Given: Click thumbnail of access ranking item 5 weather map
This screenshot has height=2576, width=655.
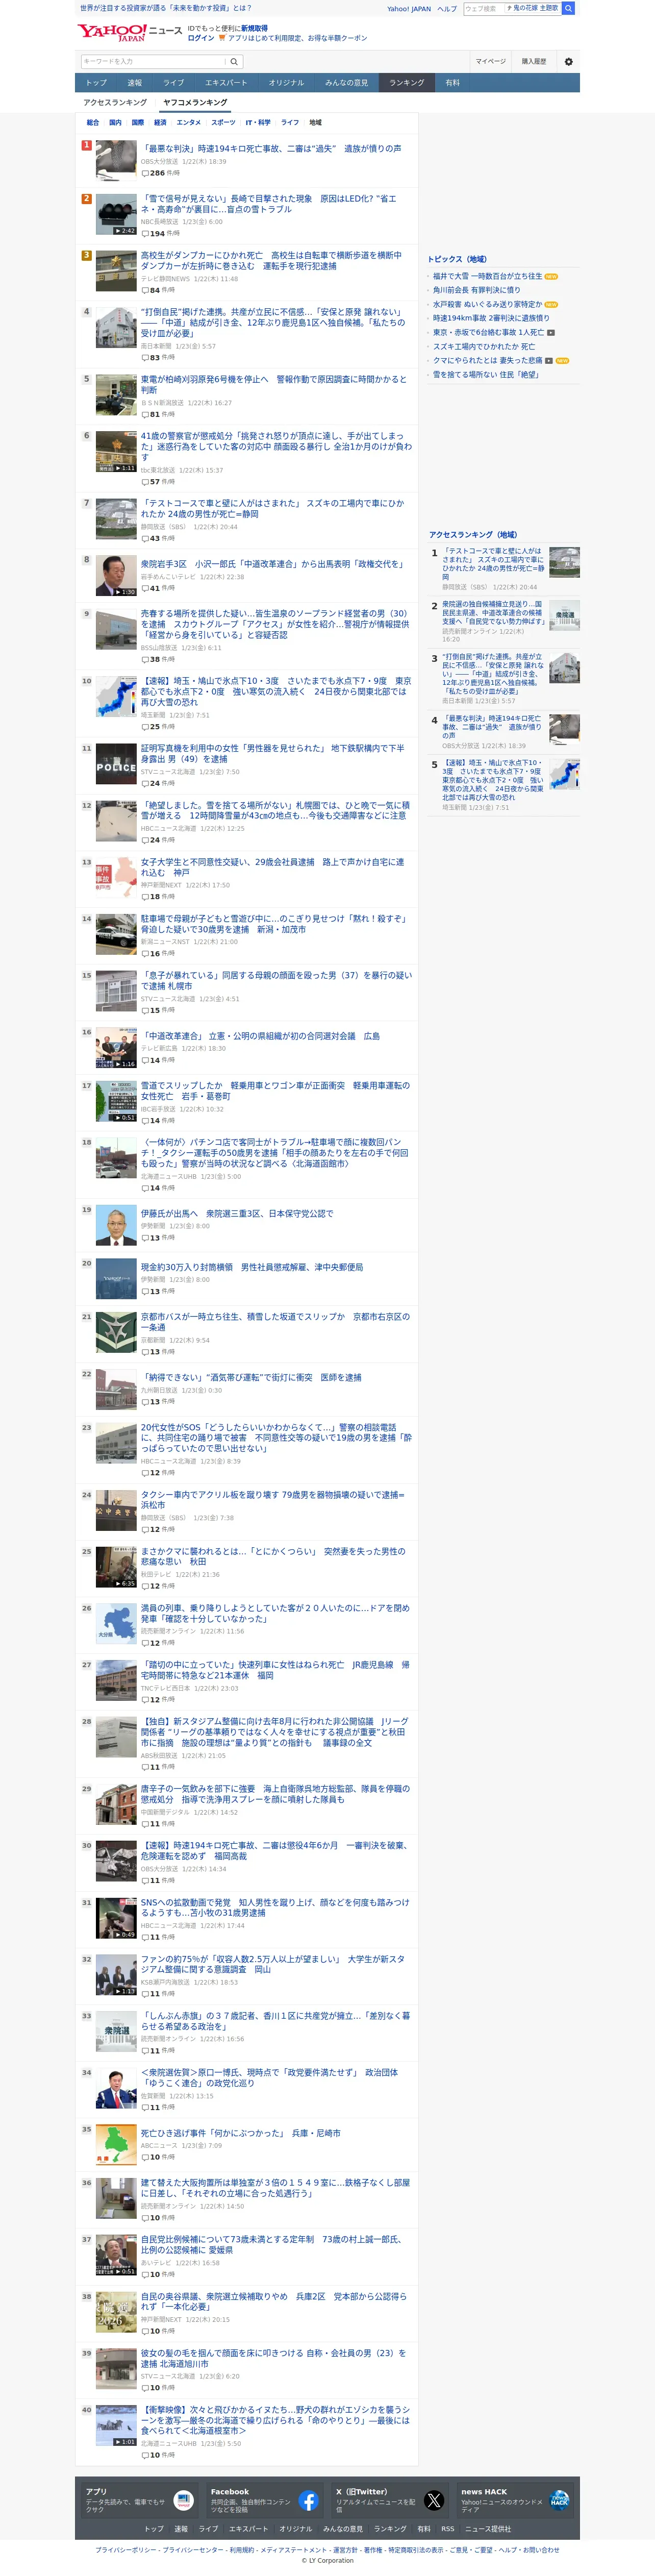Looking at the screenshot, I should coord(564,774).
